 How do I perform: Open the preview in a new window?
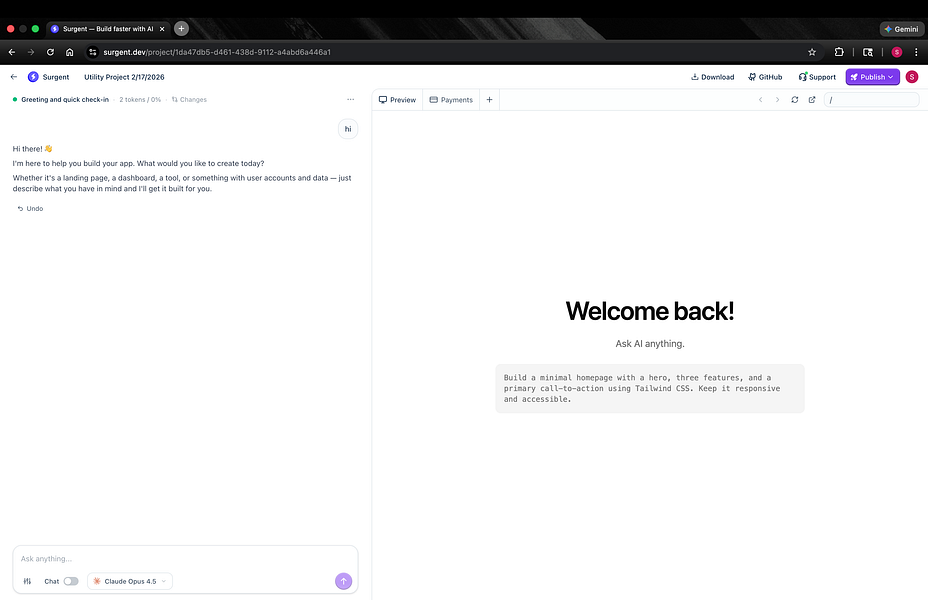(812, 99)
